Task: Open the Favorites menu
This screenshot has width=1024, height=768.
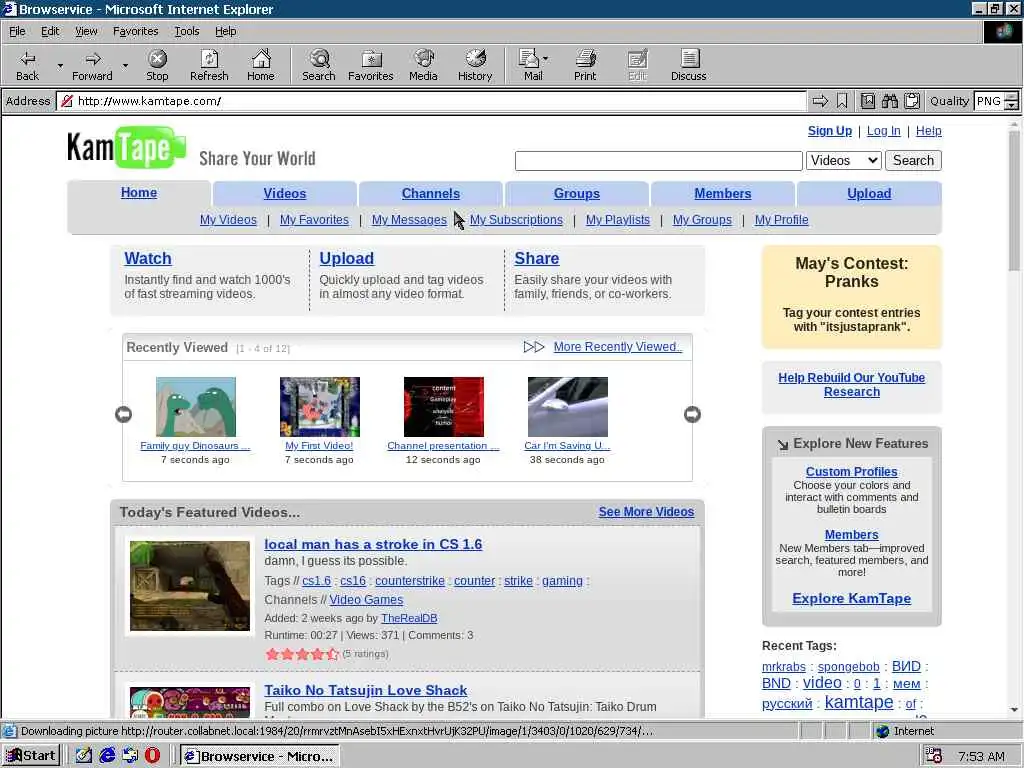Action: coord(135,31)
